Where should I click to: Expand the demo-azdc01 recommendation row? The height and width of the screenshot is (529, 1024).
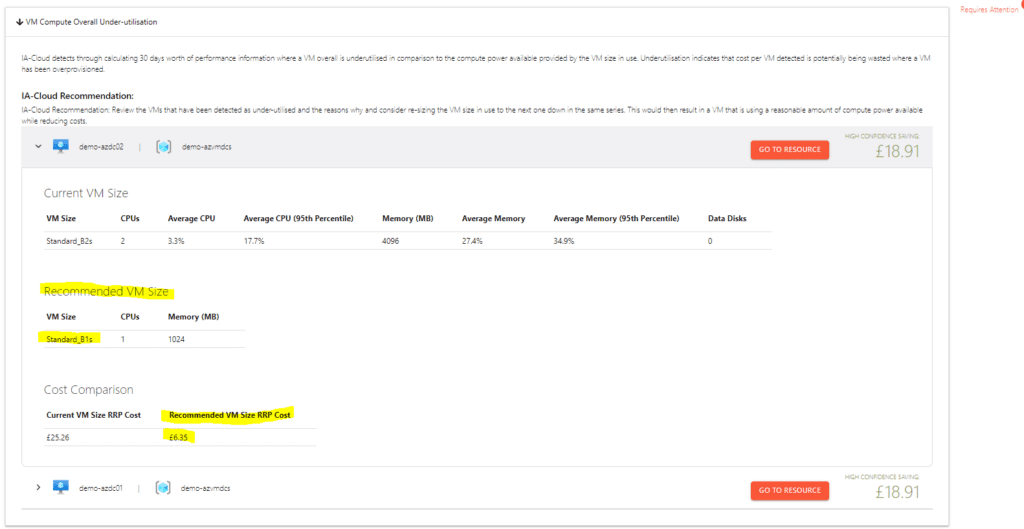coord(38,487)
